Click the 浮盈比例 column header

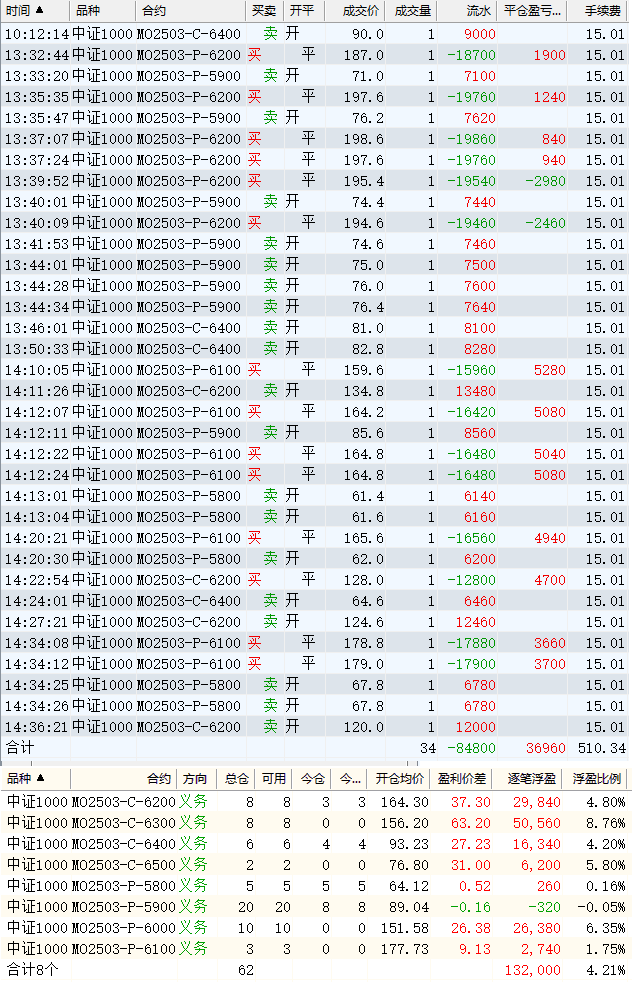596,778
